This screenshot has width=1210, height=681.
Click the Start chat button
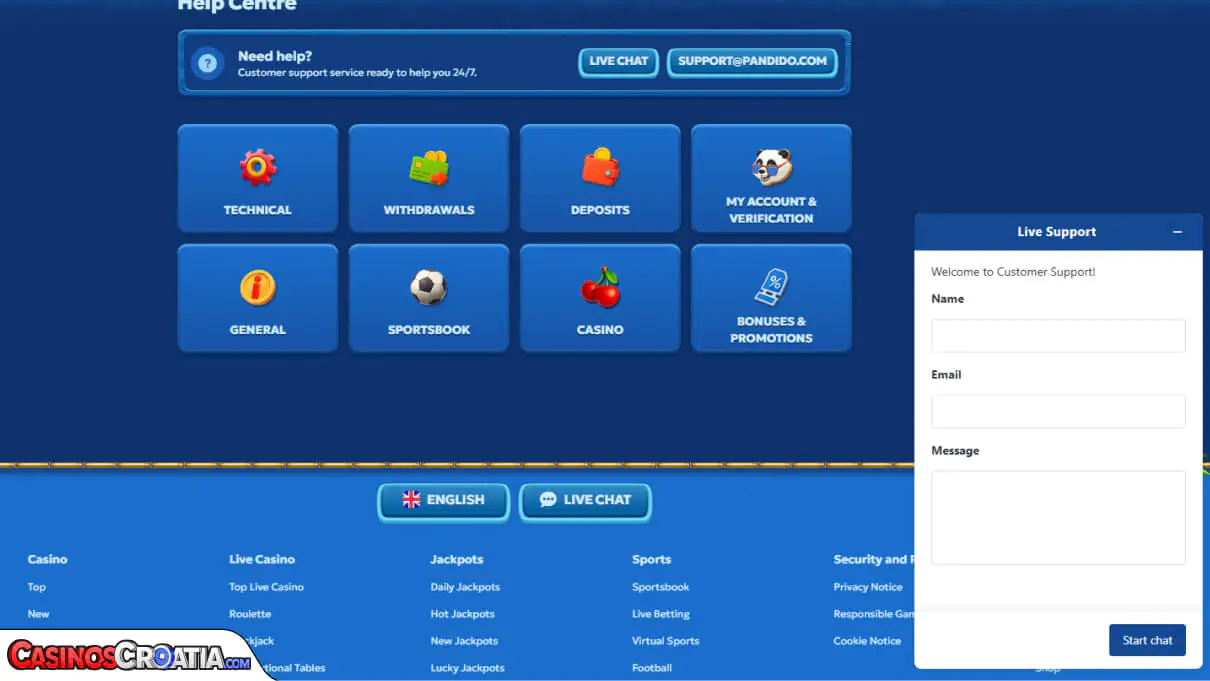[x=1147, y=640]
